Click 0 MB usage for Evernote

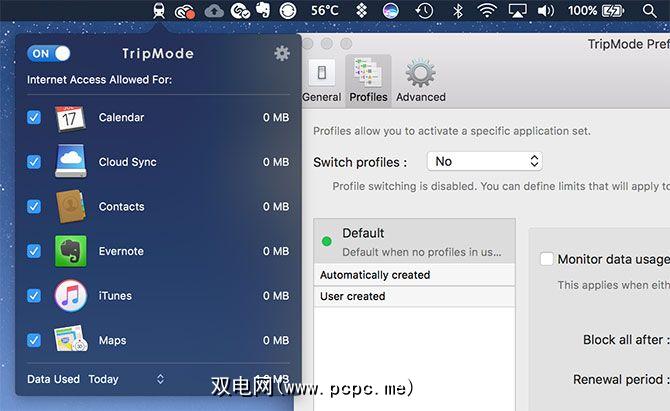276,251
